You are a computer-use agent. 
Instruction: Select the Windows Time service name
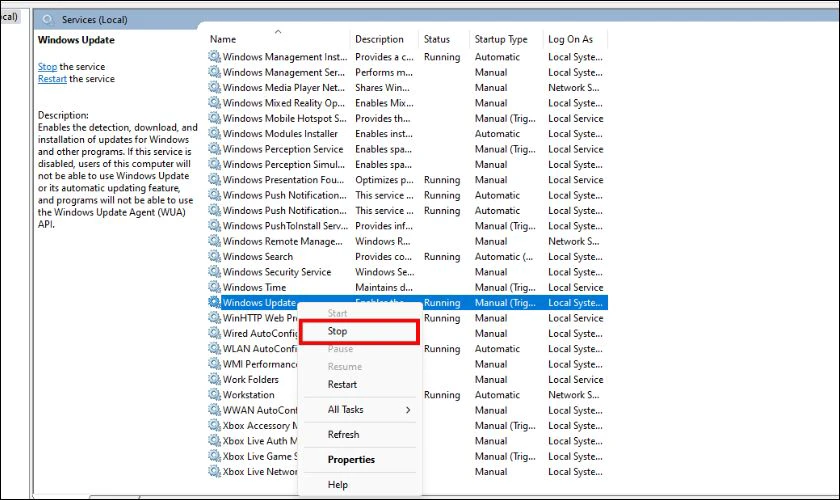coord(254,287)
